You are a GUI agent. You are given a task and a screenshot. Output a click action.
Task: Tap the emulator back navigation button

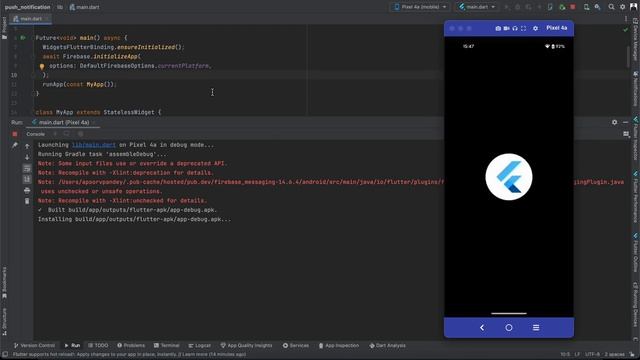click(x=482, y=327)
